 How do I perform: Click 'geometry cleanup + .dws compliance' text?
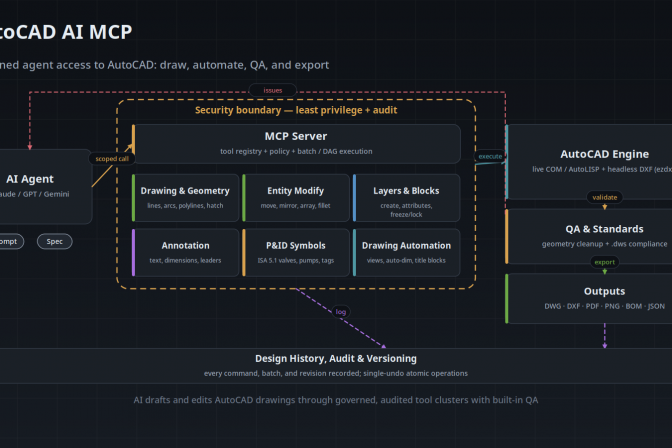(x=604, y=244)
